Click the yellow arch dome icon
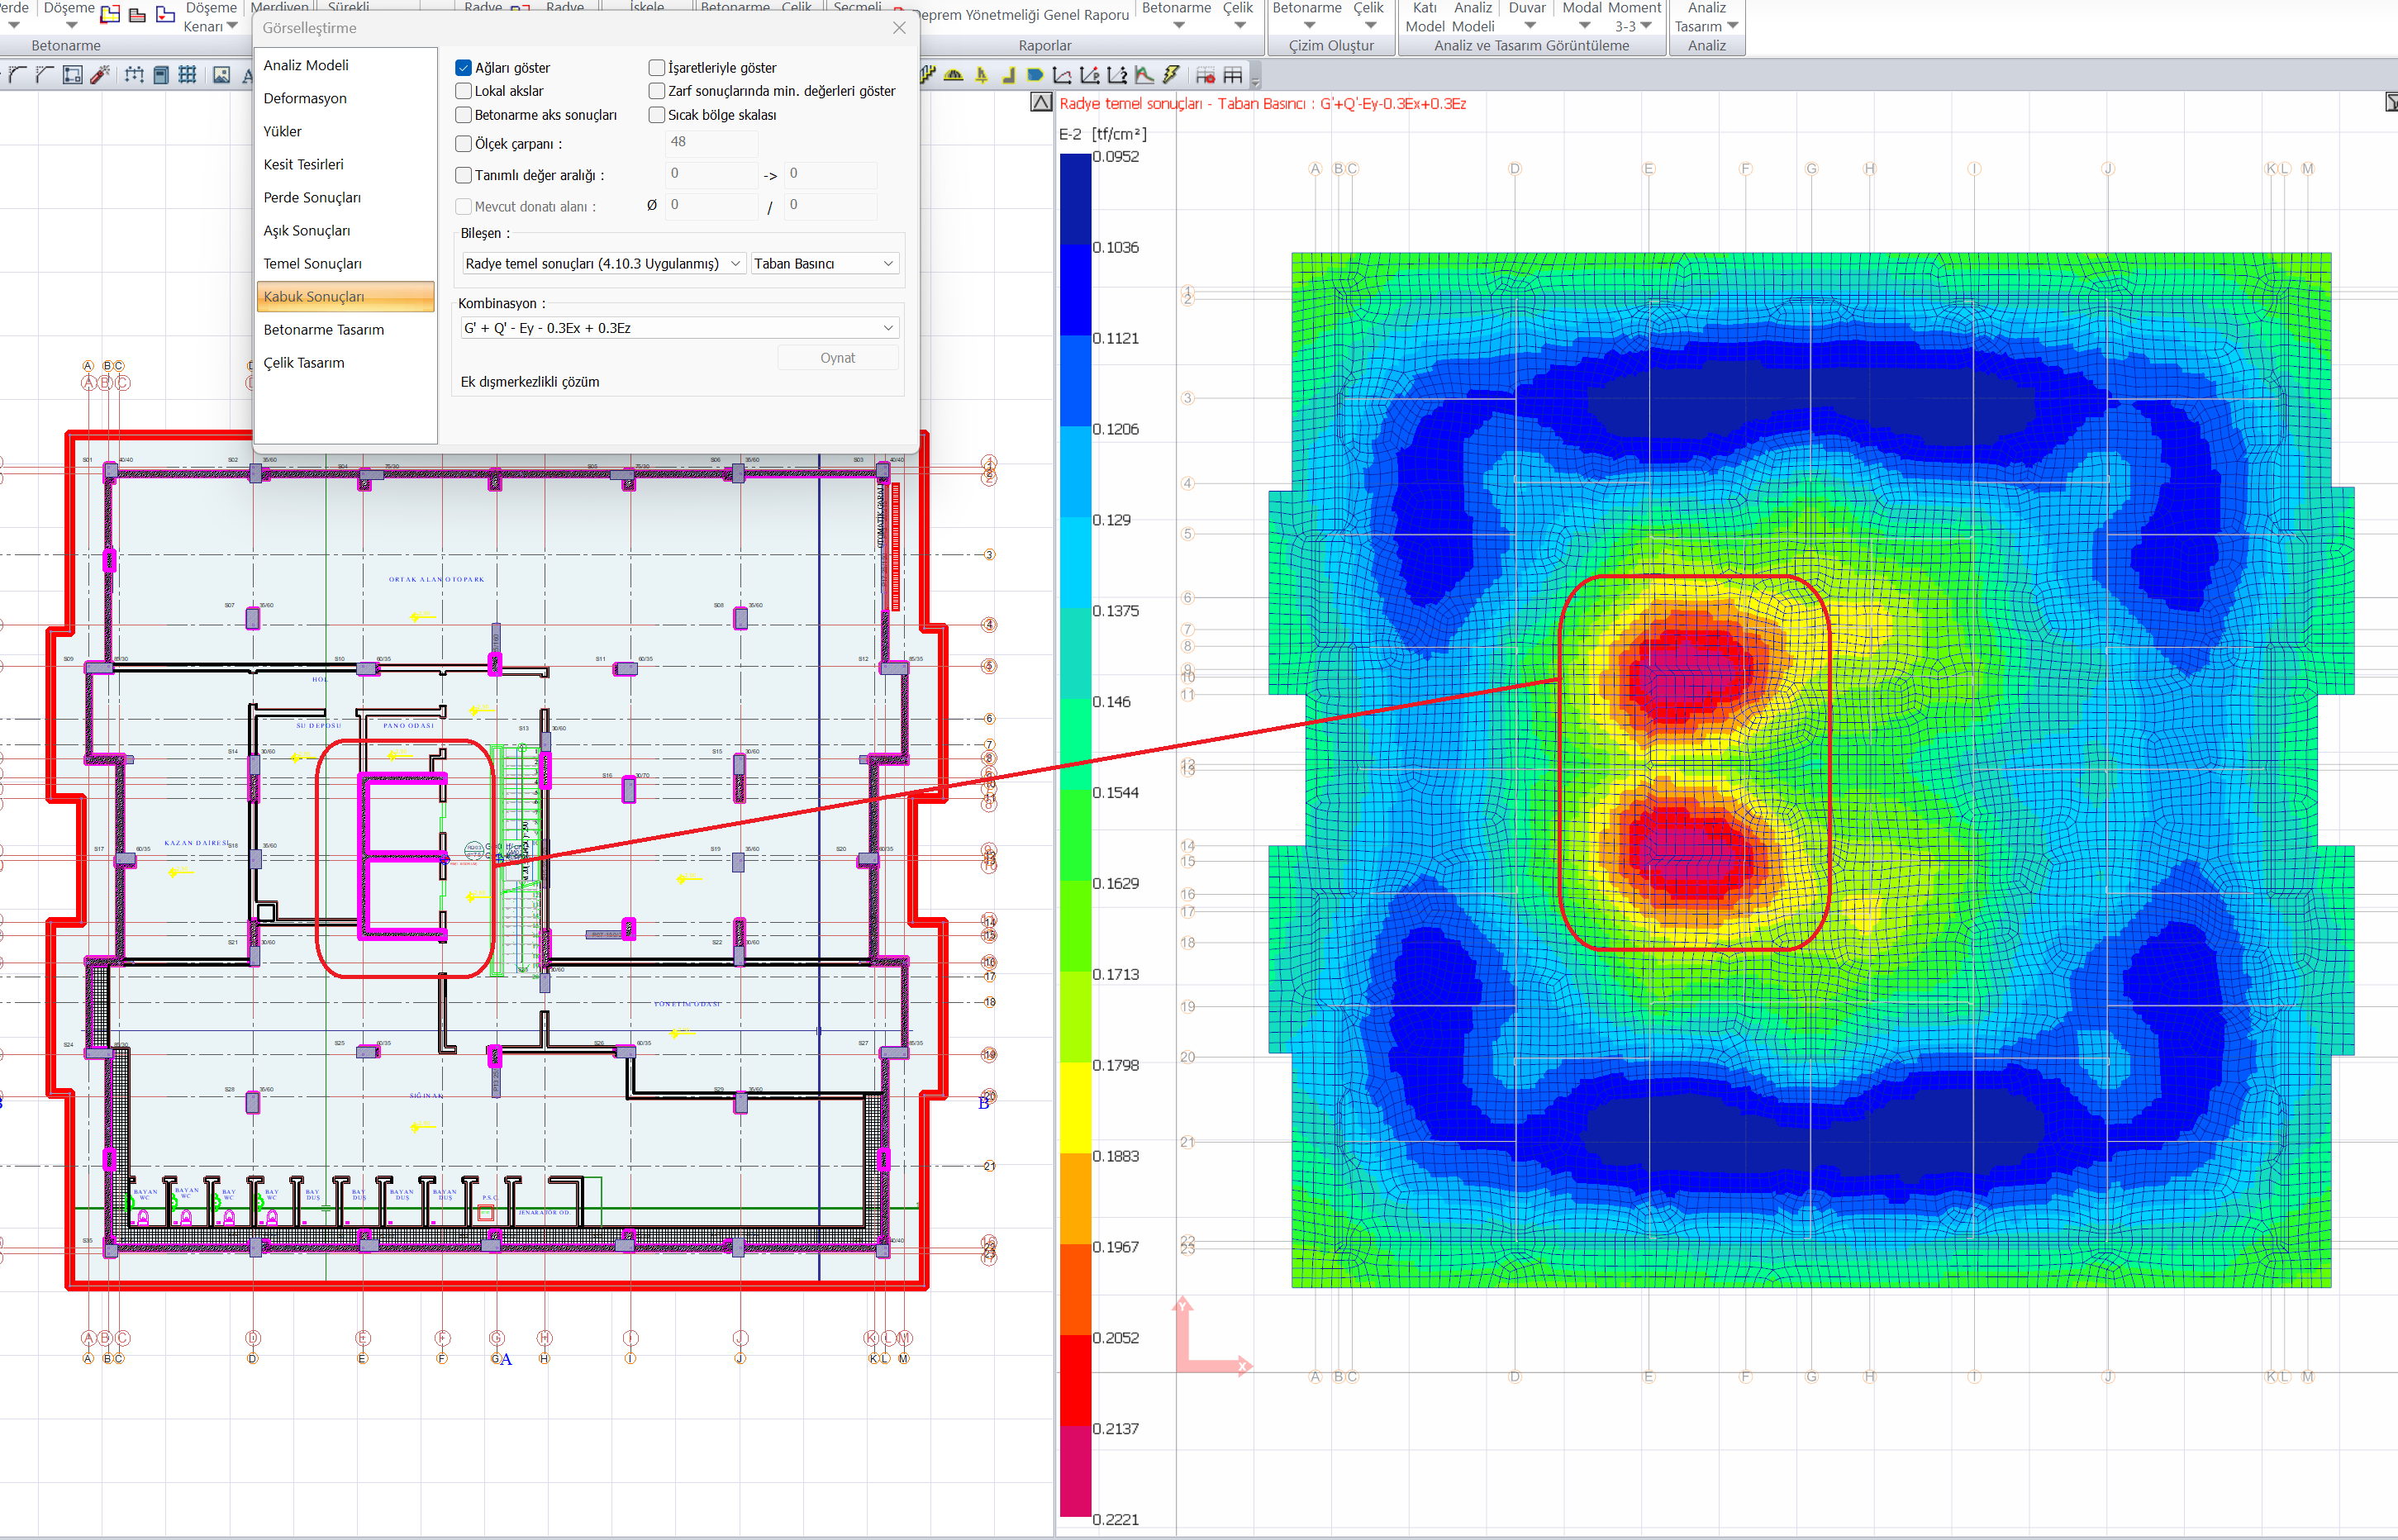 click(x=954, y=75)
